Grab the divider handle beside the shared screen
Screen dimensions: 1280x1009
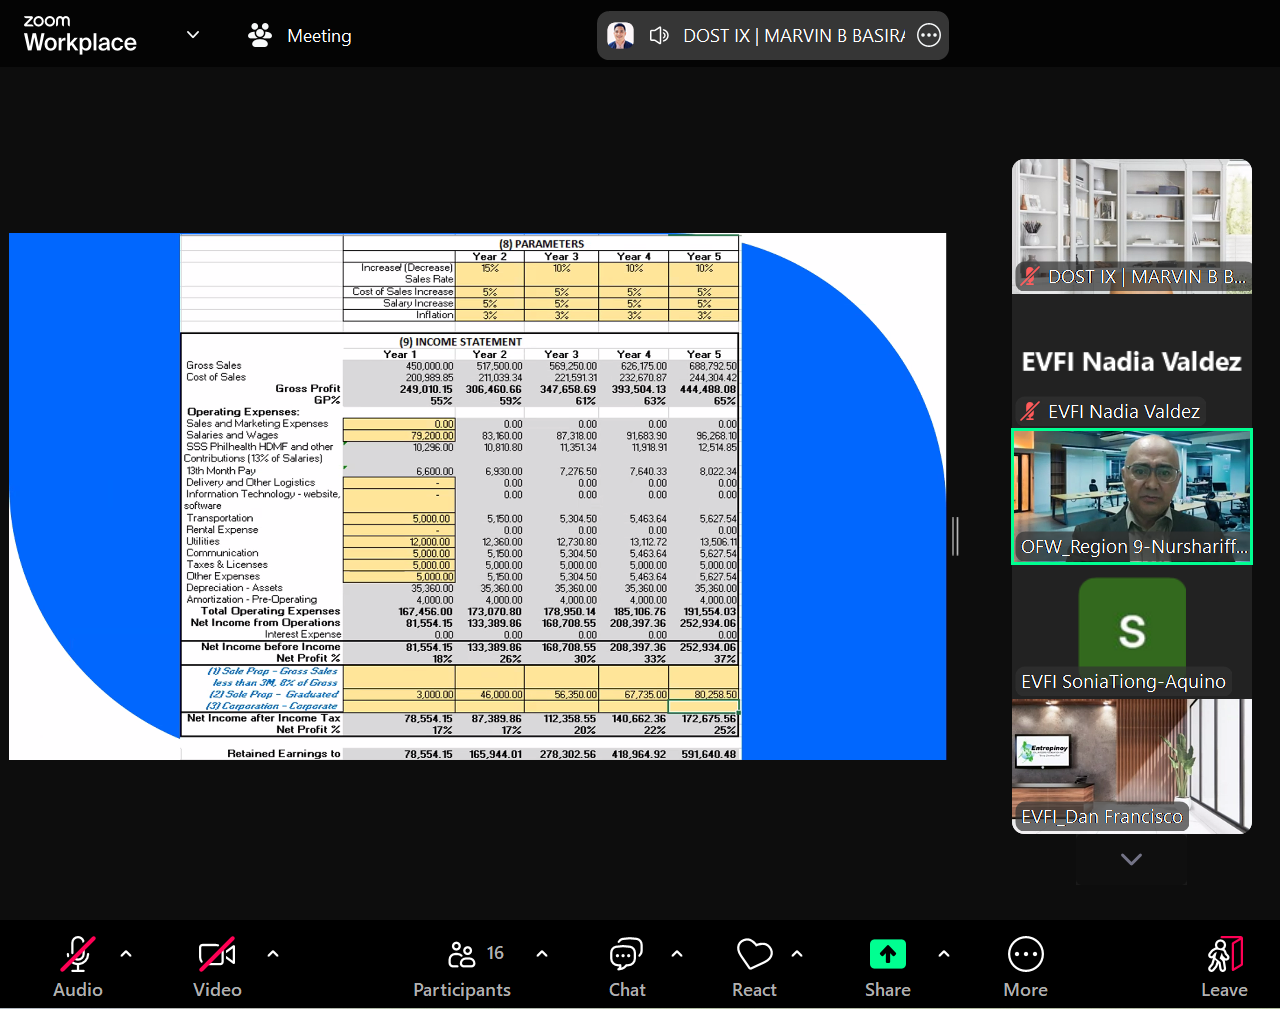pos(955,537)
